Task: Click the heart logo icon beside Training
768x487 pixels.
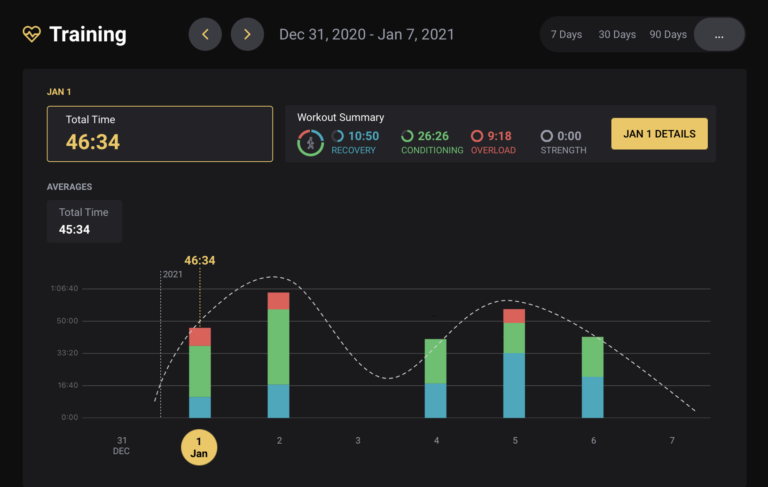Action: (32, 34)
